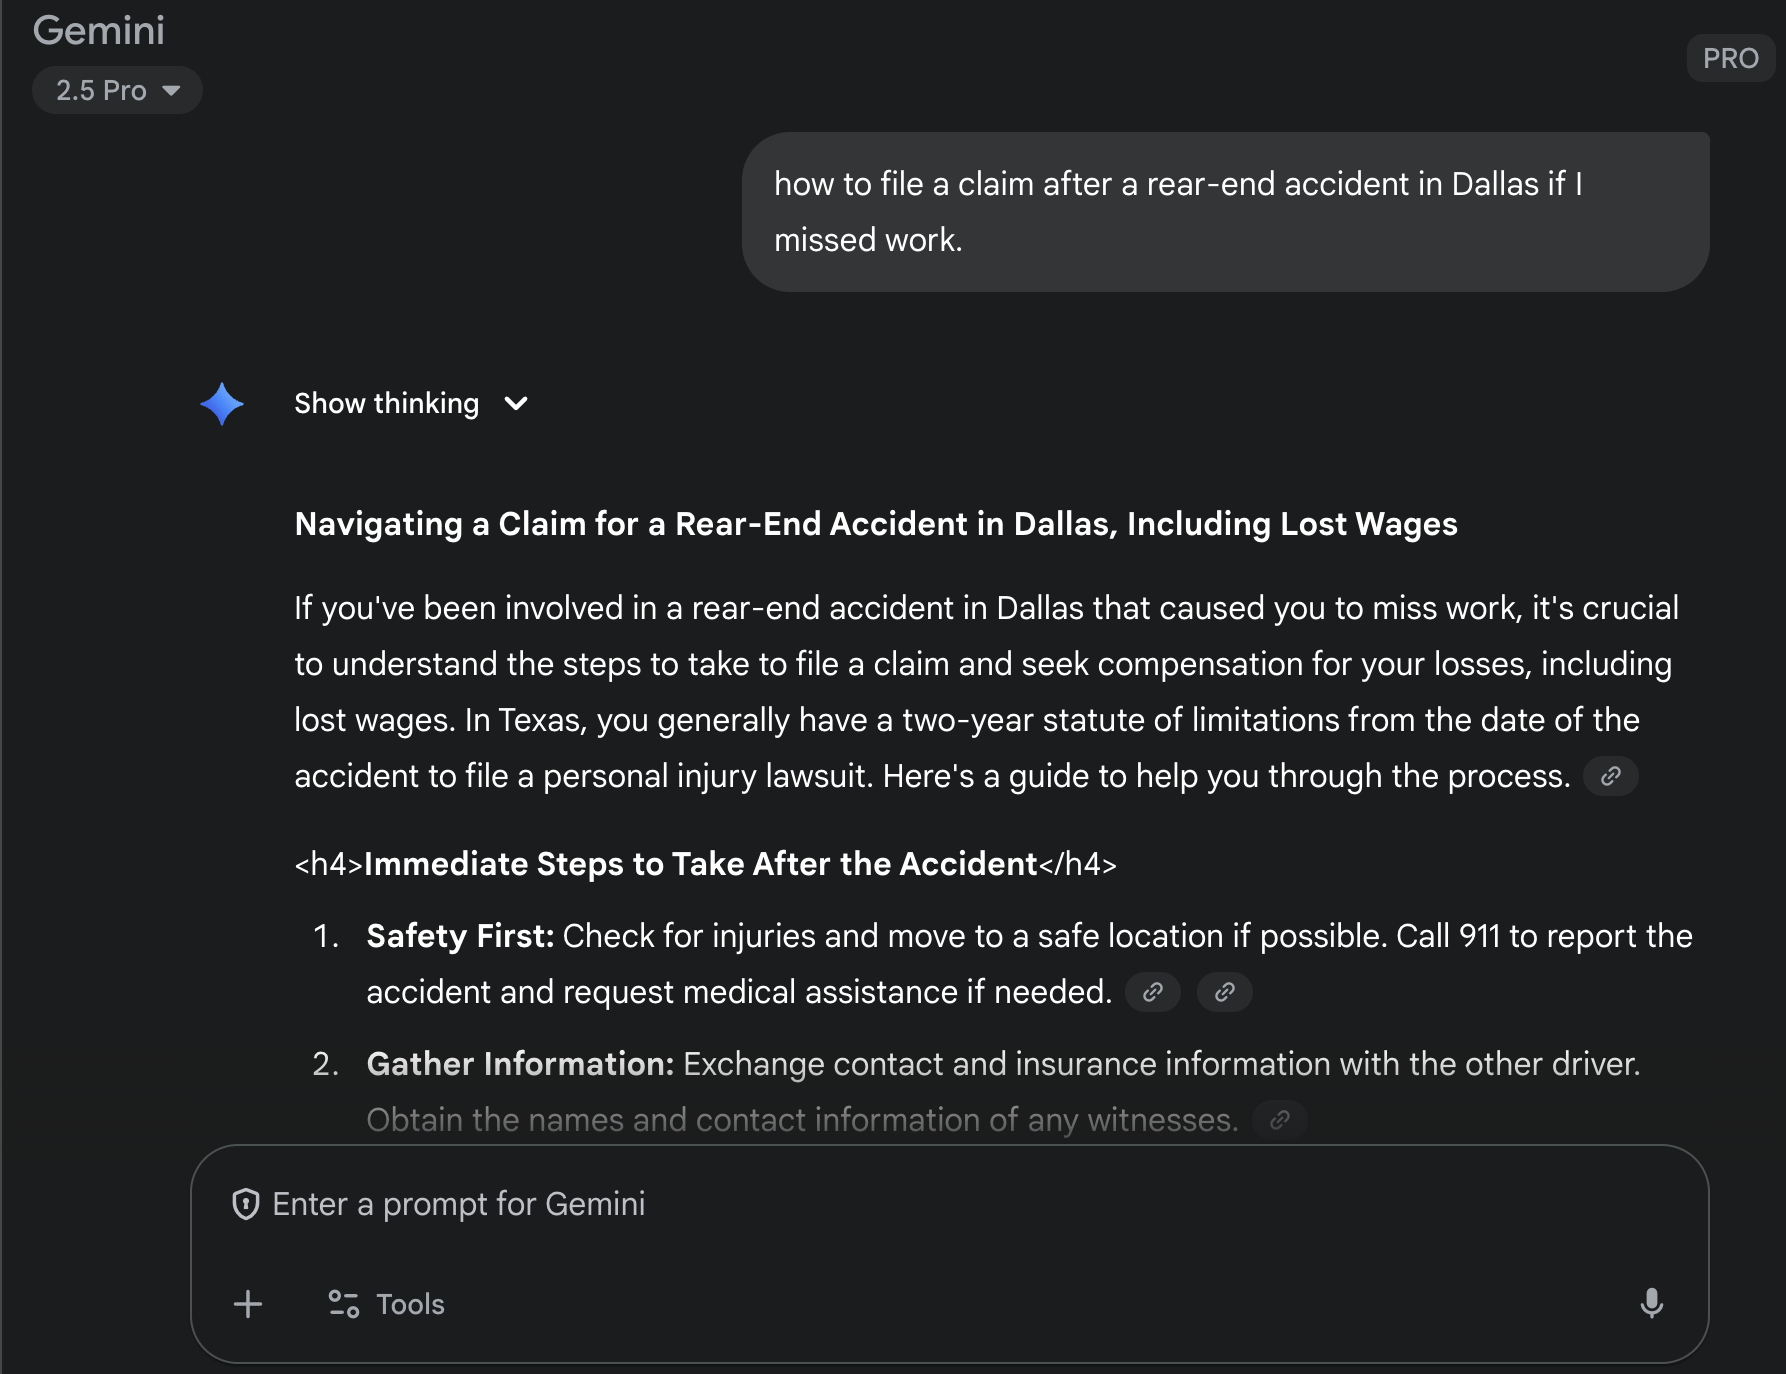The height and width of the screenshot is (1374, 1786).
Task: Open source link after the witnesses sentence
Action: 1279,1120
